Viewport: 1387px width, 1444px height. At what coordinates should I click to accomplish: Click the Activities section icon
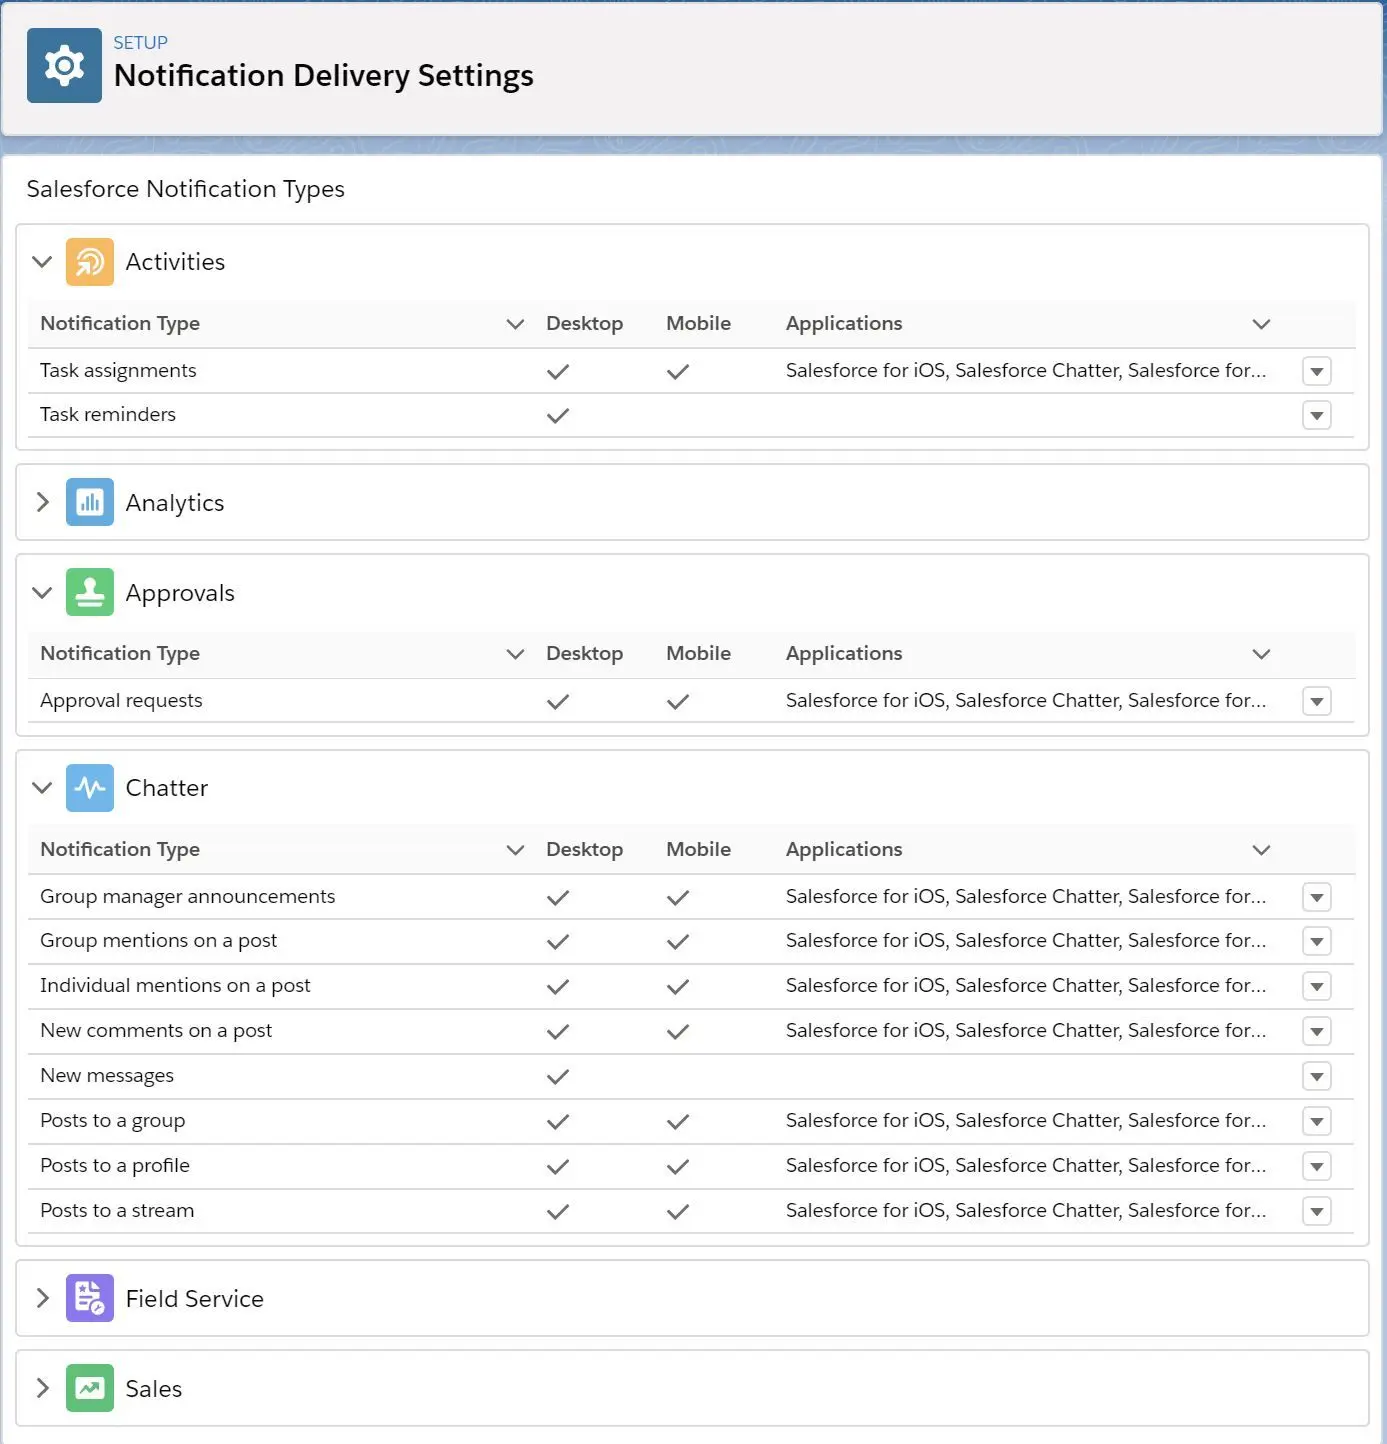coord(90,262)
